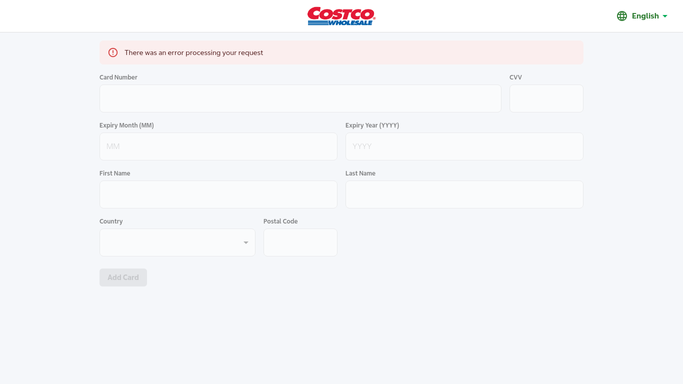Click the Country label text

(x=111, y=221)
